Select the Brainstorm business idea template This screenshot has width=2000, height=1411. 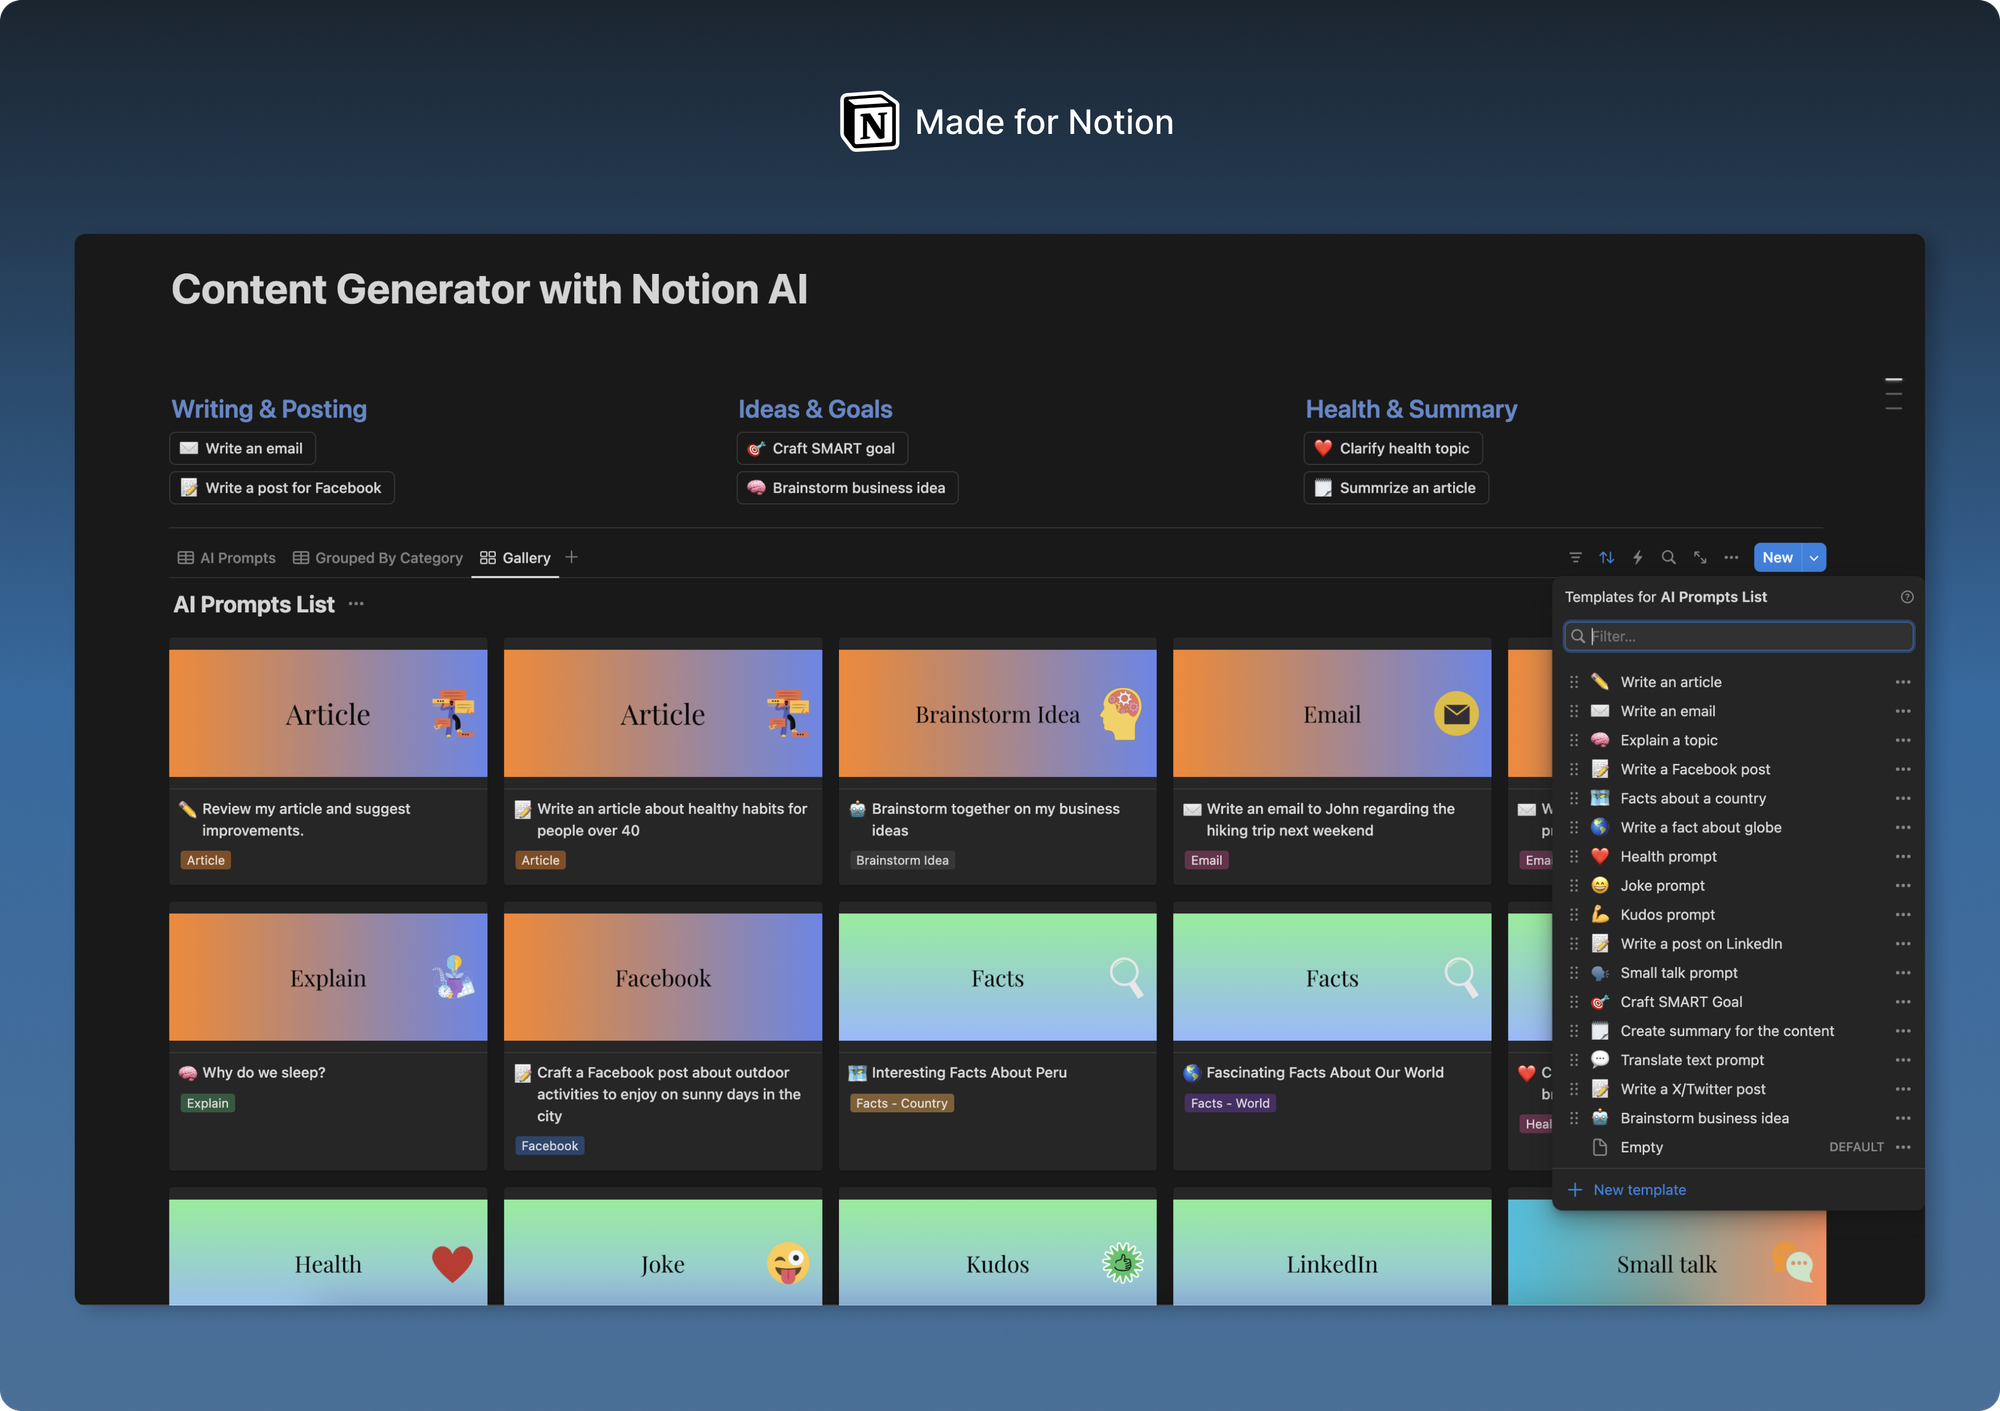click(x=1704, y=1118)
